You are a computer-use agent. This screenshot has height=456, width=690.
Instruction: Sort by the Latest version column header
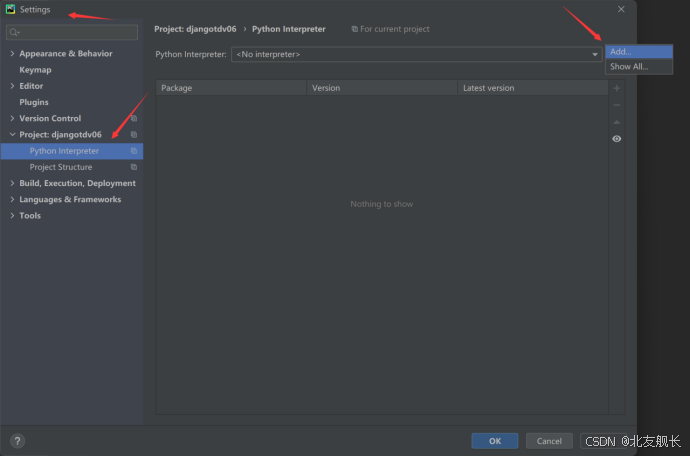(x=533, y=88)
